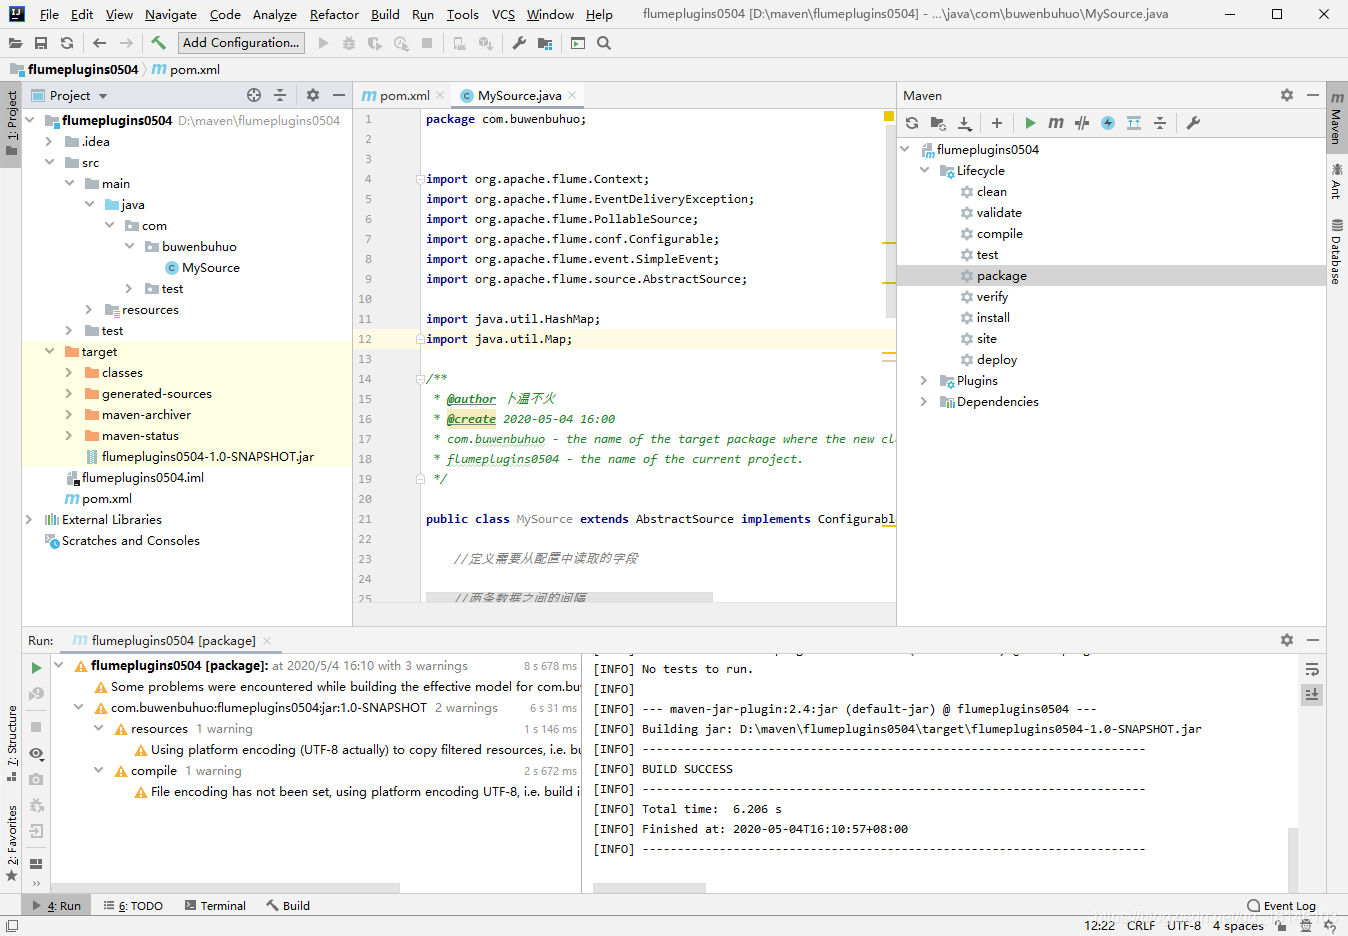
Task: Open Project Structure from the main toolbar
Action: point(545,43)
